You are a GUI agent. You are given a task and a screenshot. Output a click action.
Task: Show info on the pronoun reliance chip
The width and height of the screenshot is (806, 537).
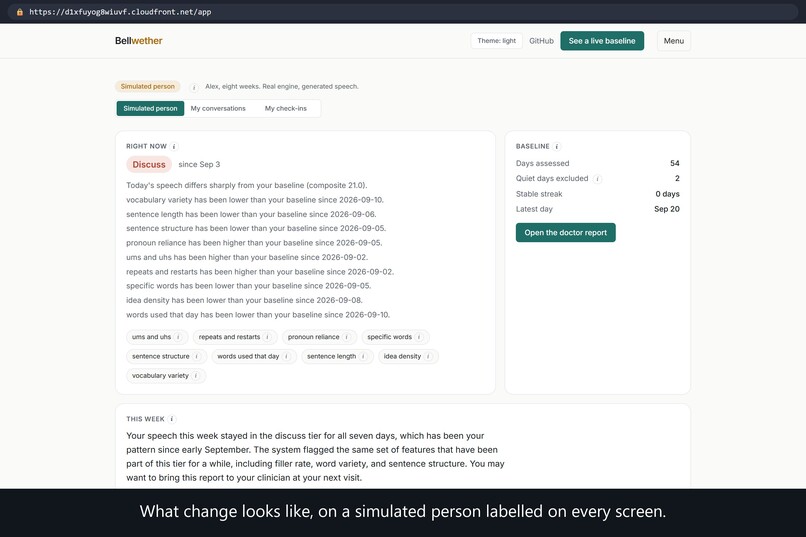pyautogui.click(x=347, y=337)
